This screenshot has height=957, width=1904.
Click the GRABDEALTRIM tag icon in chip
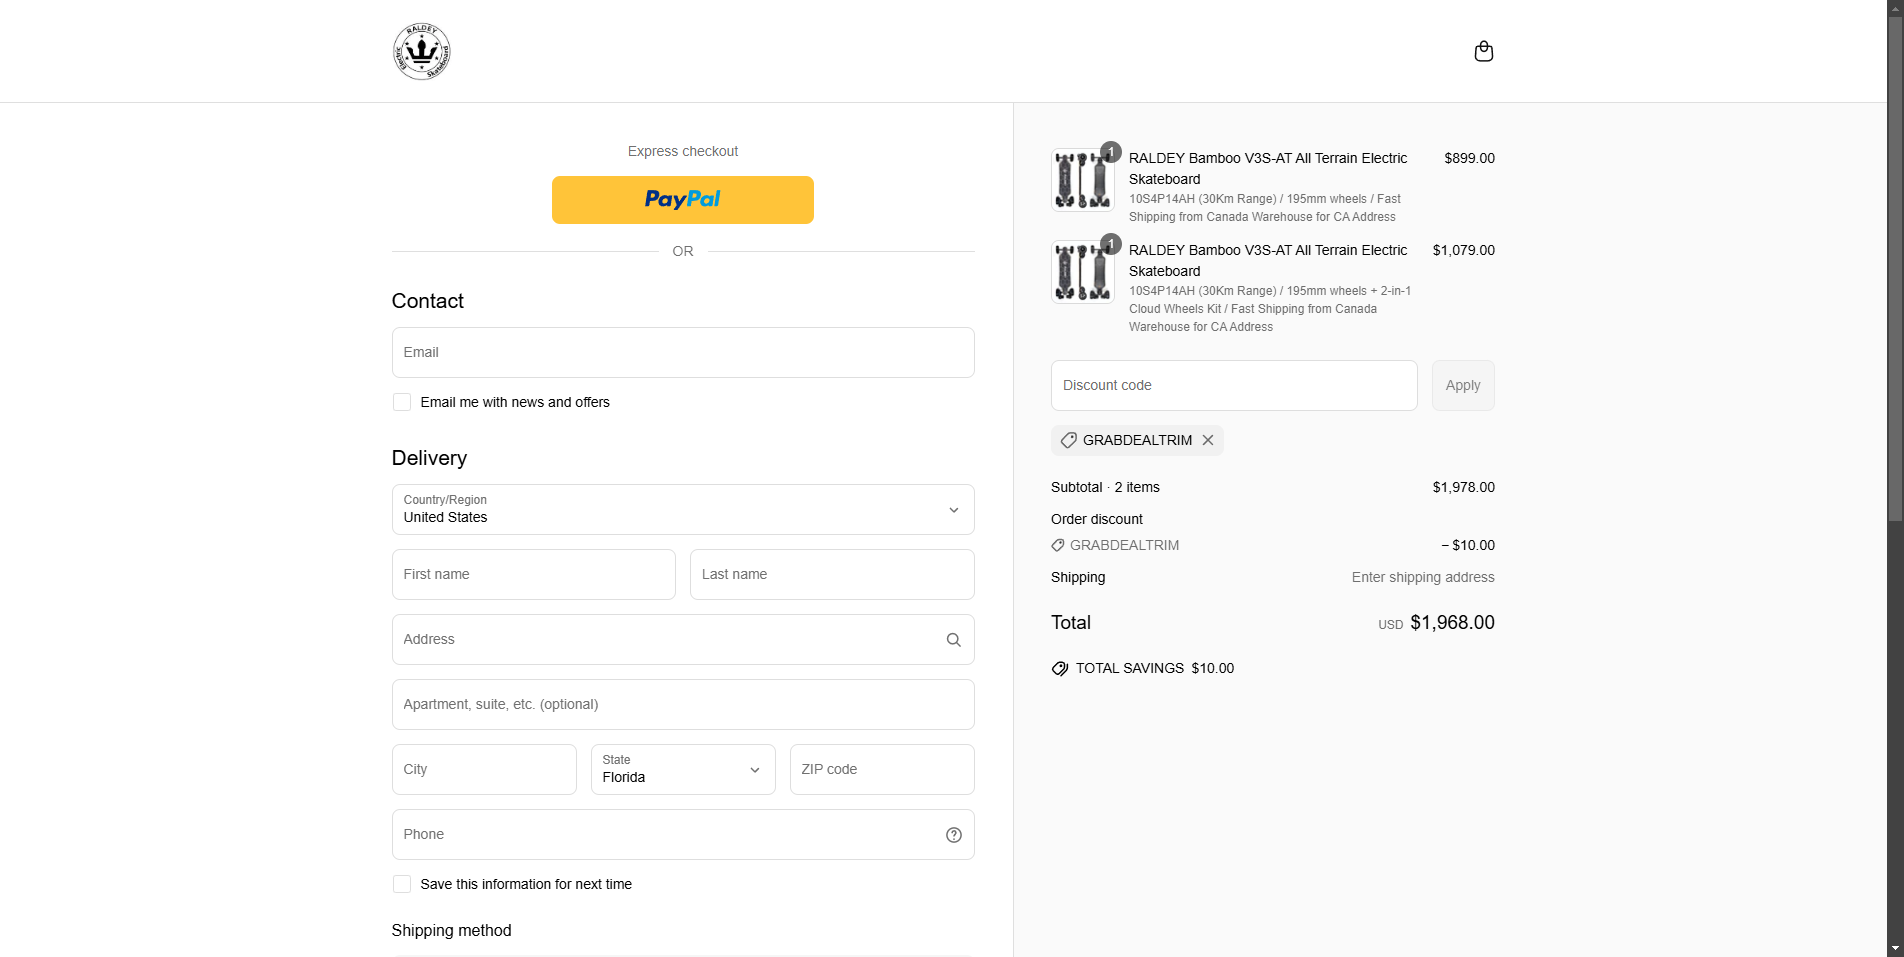(1068, 440)
